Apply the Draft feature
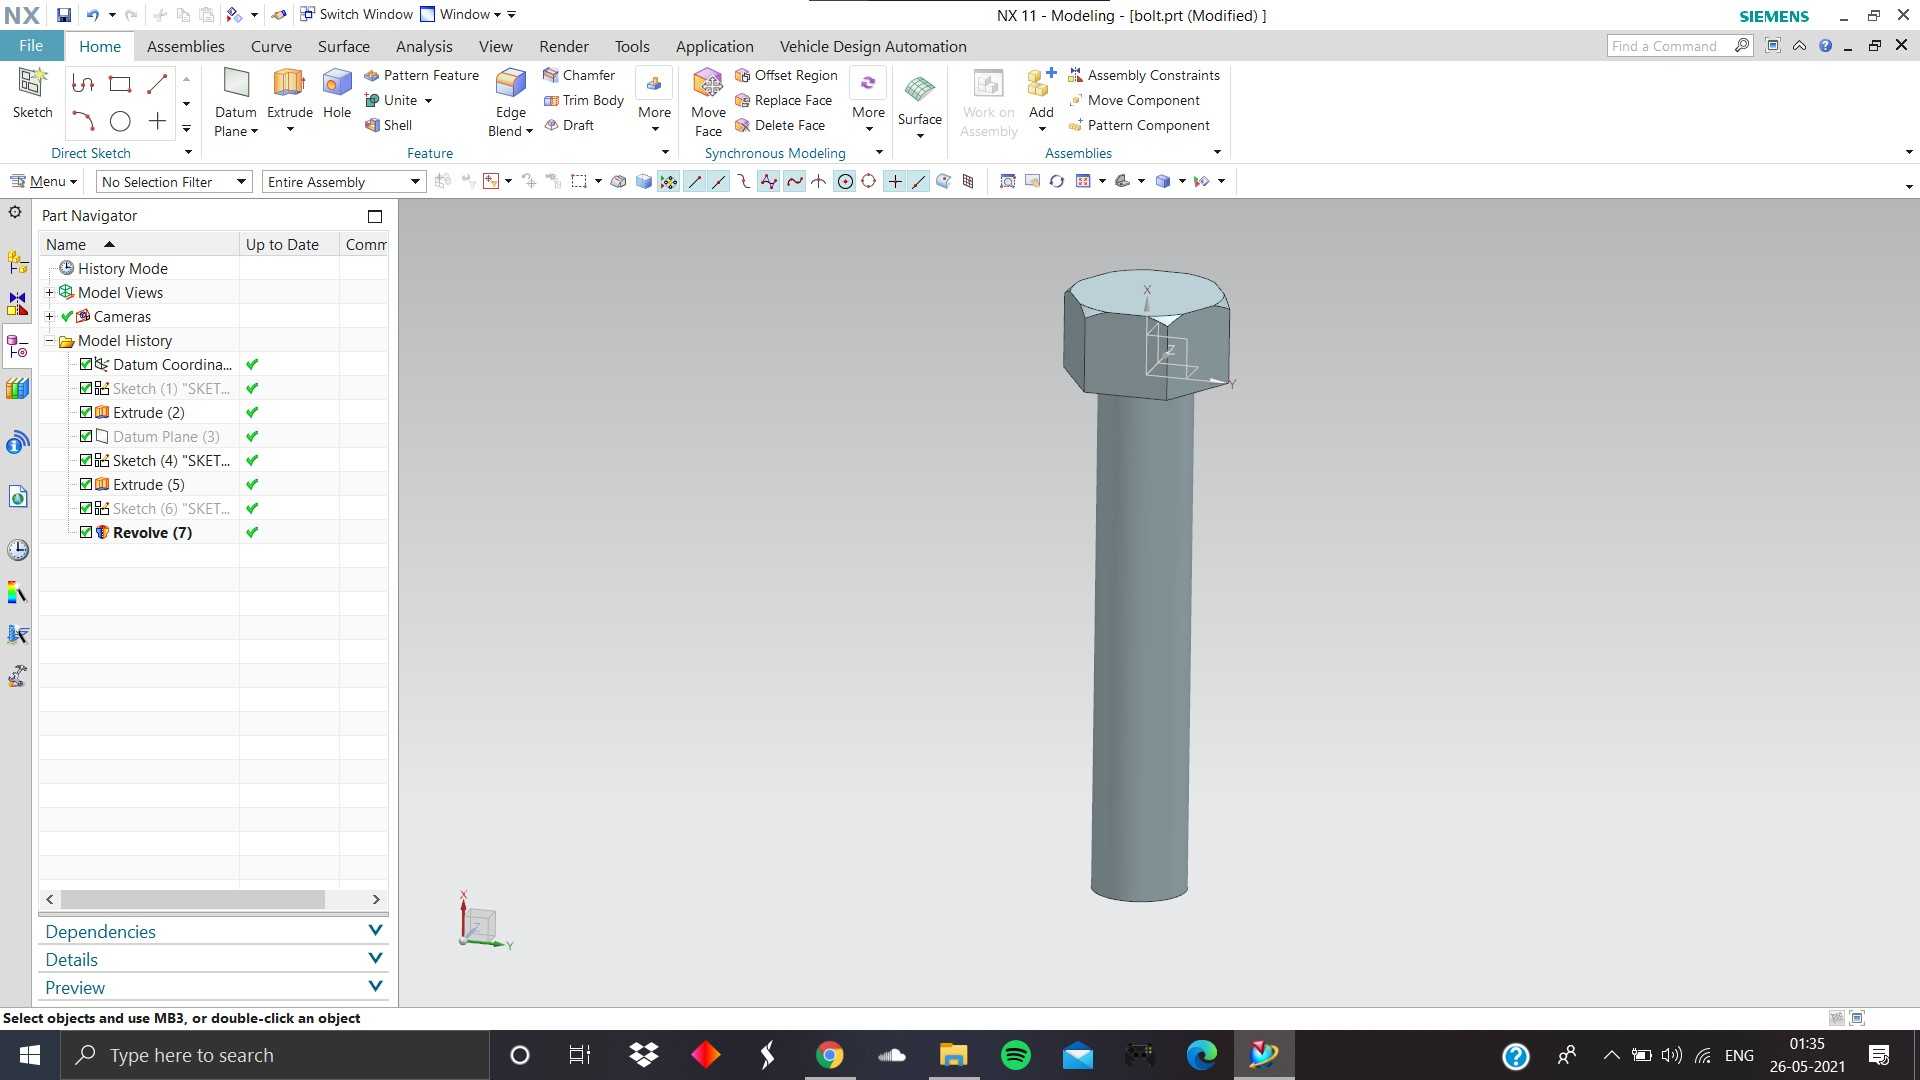This screenshot has width=1920, height=1080. pos(569,125)
